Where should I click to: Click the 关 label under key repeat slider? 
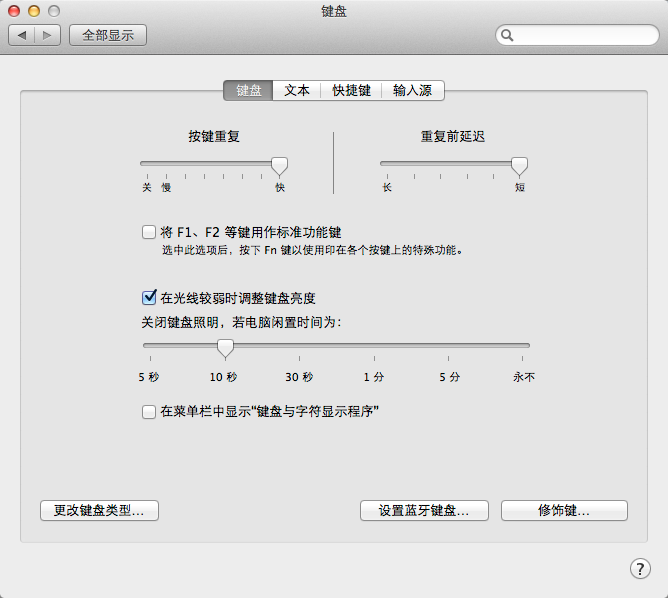coord(147,187)
